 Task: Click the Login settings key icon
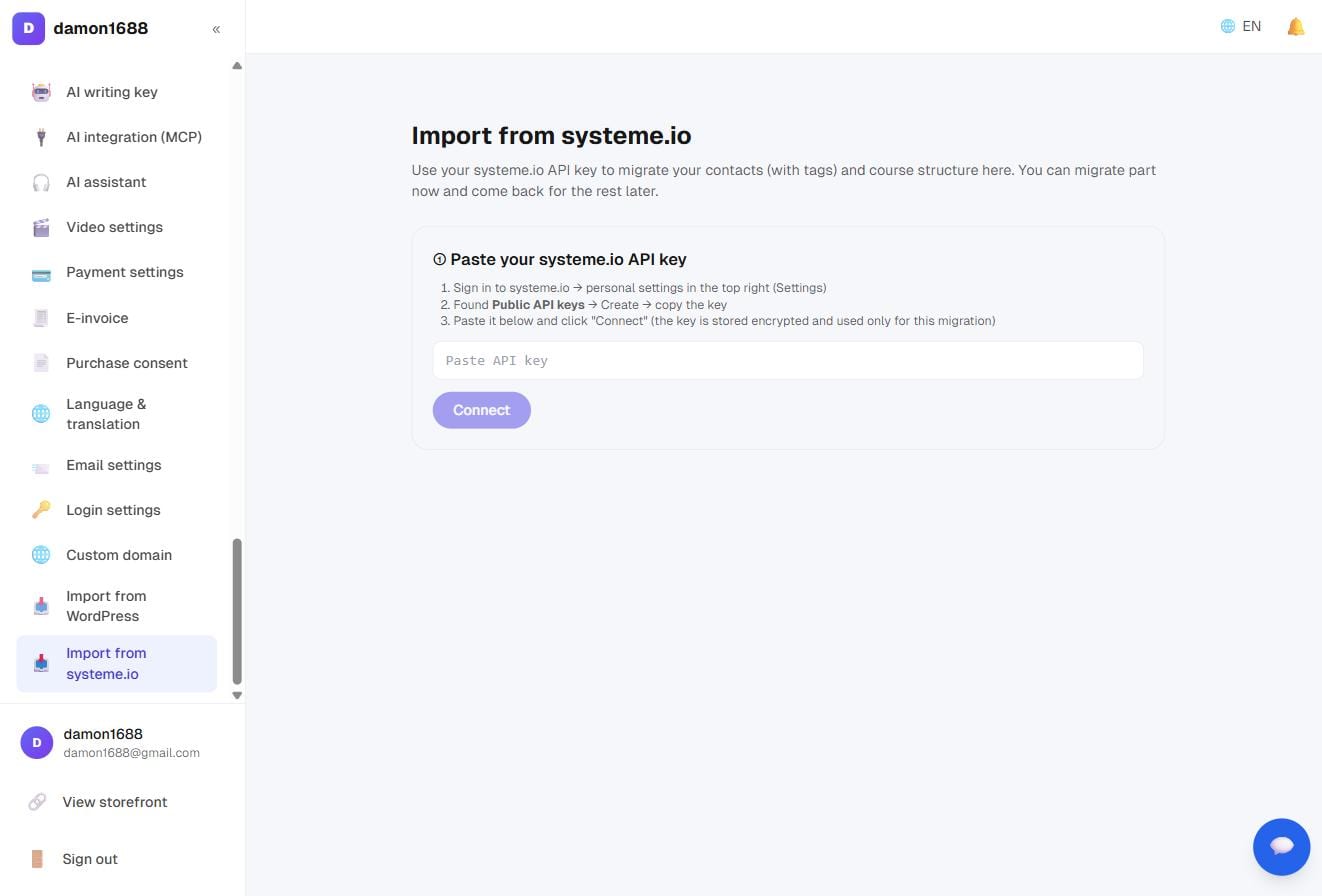click(41, 510)
